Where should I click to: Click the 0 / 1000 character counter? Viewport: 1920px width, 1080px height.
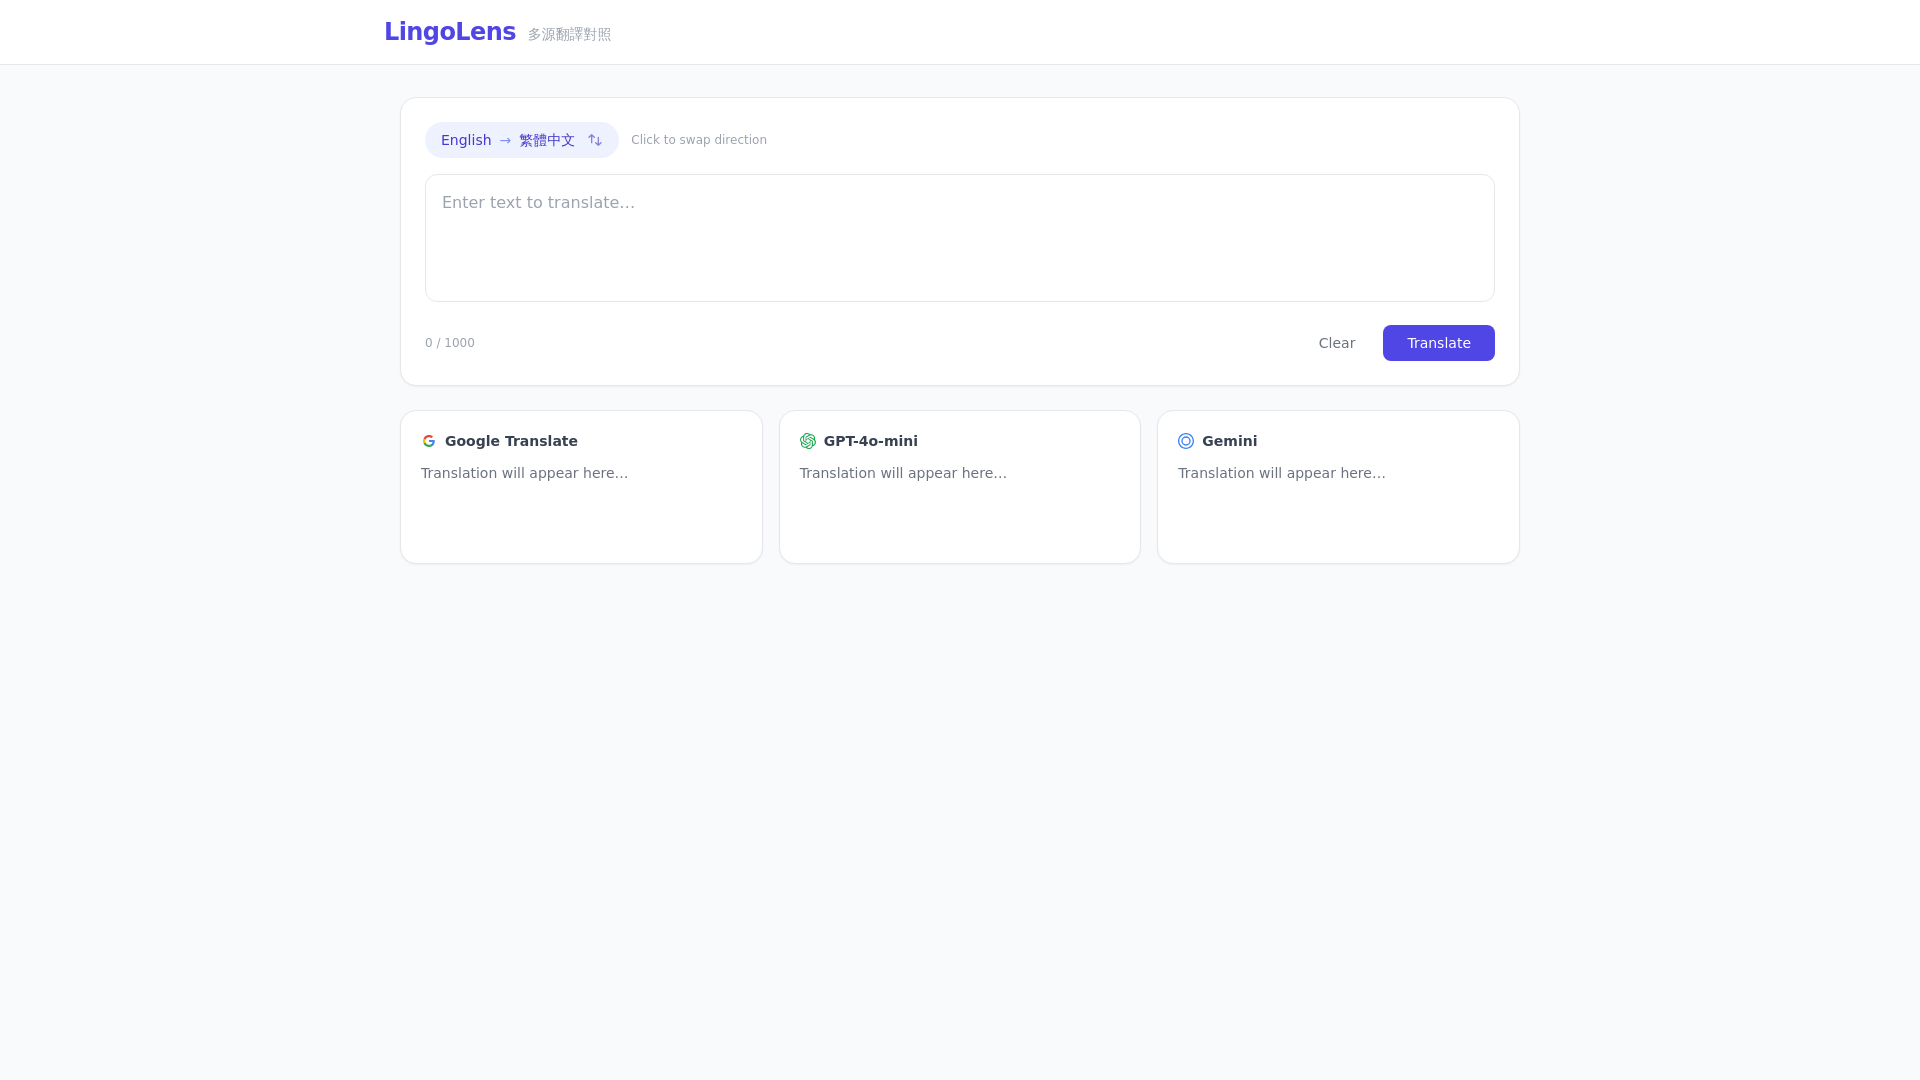tap(450, 343)
